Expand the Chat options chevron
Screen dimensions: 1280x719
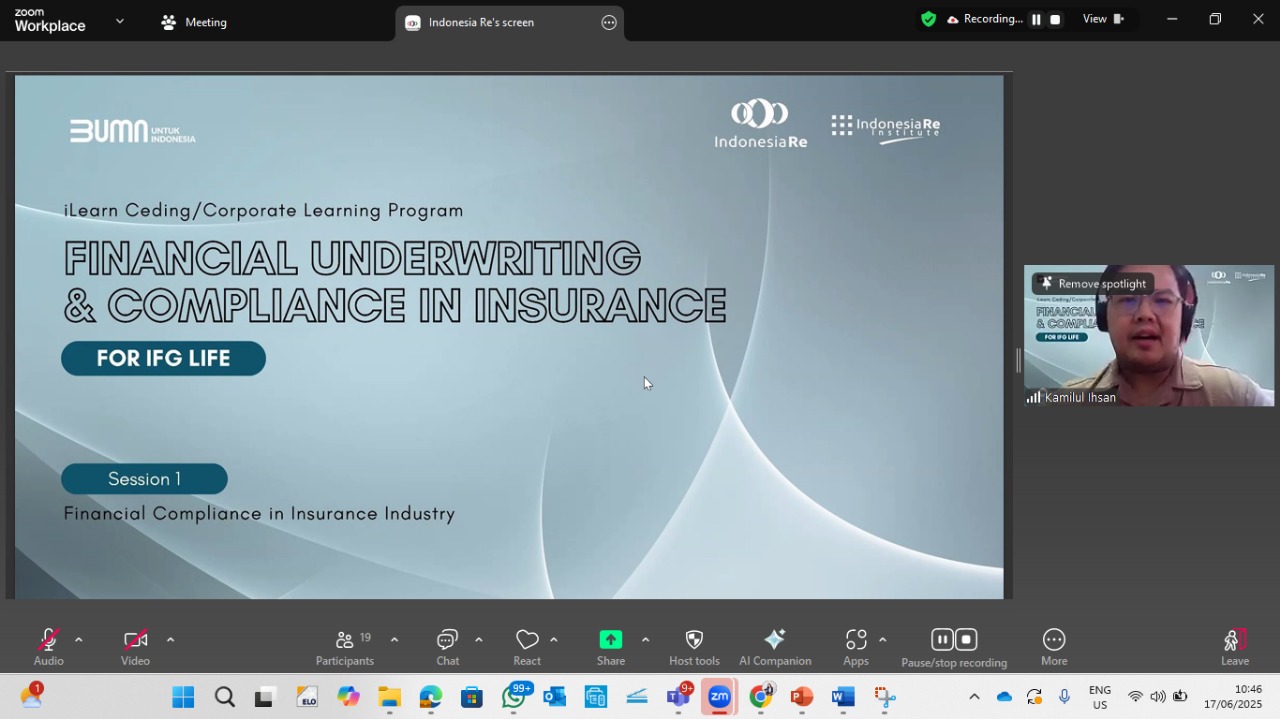tap(479, 640)
